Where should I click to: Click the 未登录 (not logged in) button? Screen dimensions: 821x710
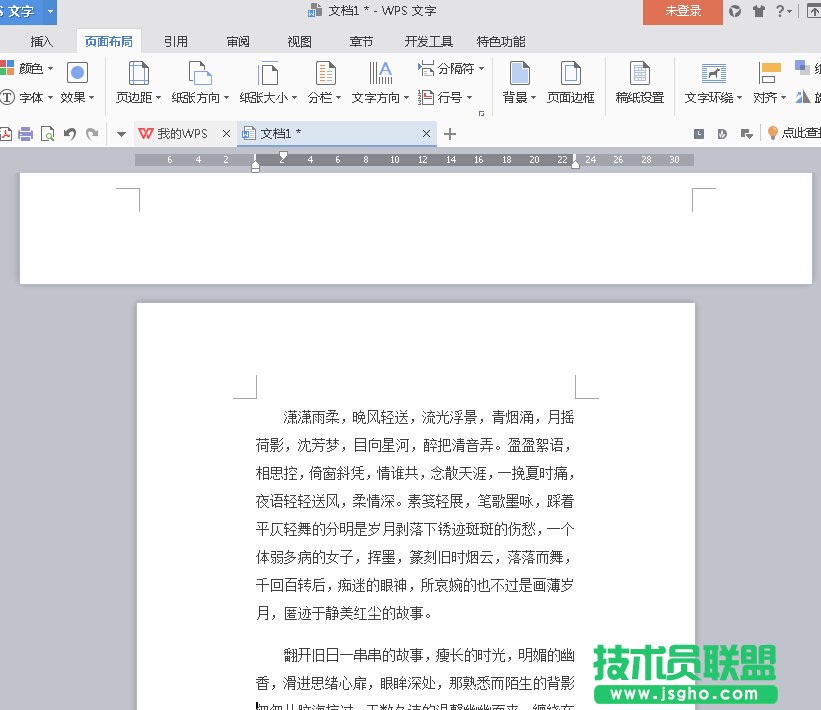click(683, 11)
